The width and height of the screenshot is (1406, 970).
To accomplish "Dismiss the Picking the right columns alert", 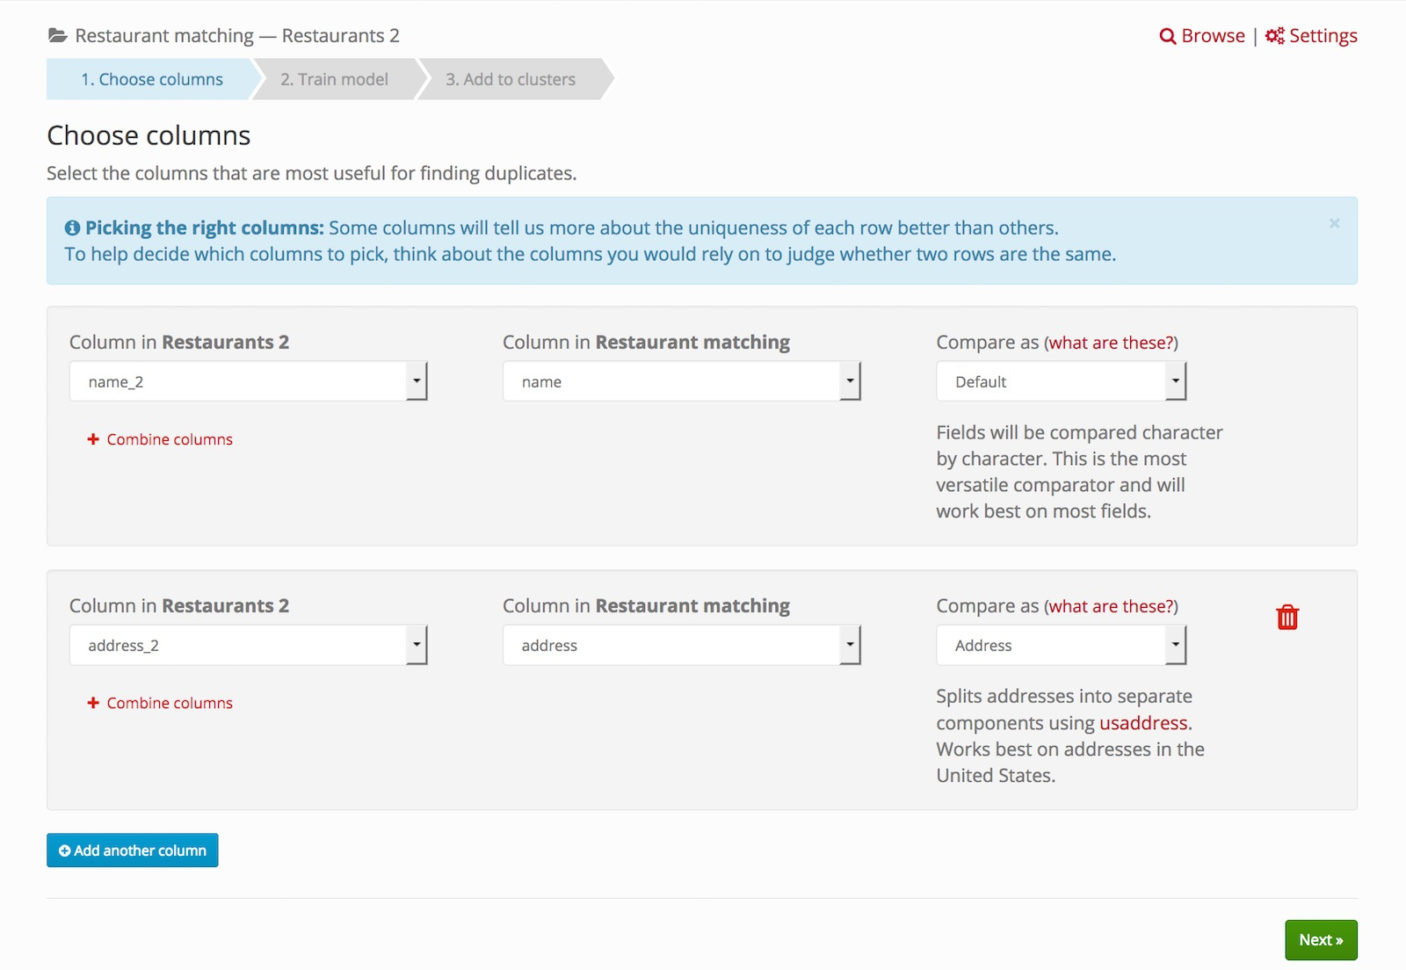I will pyautogui.click(x=1334, y=224).
